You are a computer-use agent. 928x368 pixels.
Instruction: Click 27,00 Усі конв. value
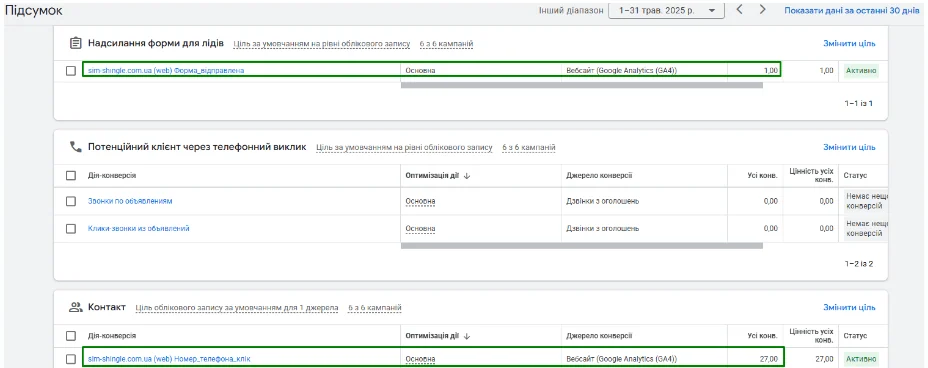[x=768, y=359]
